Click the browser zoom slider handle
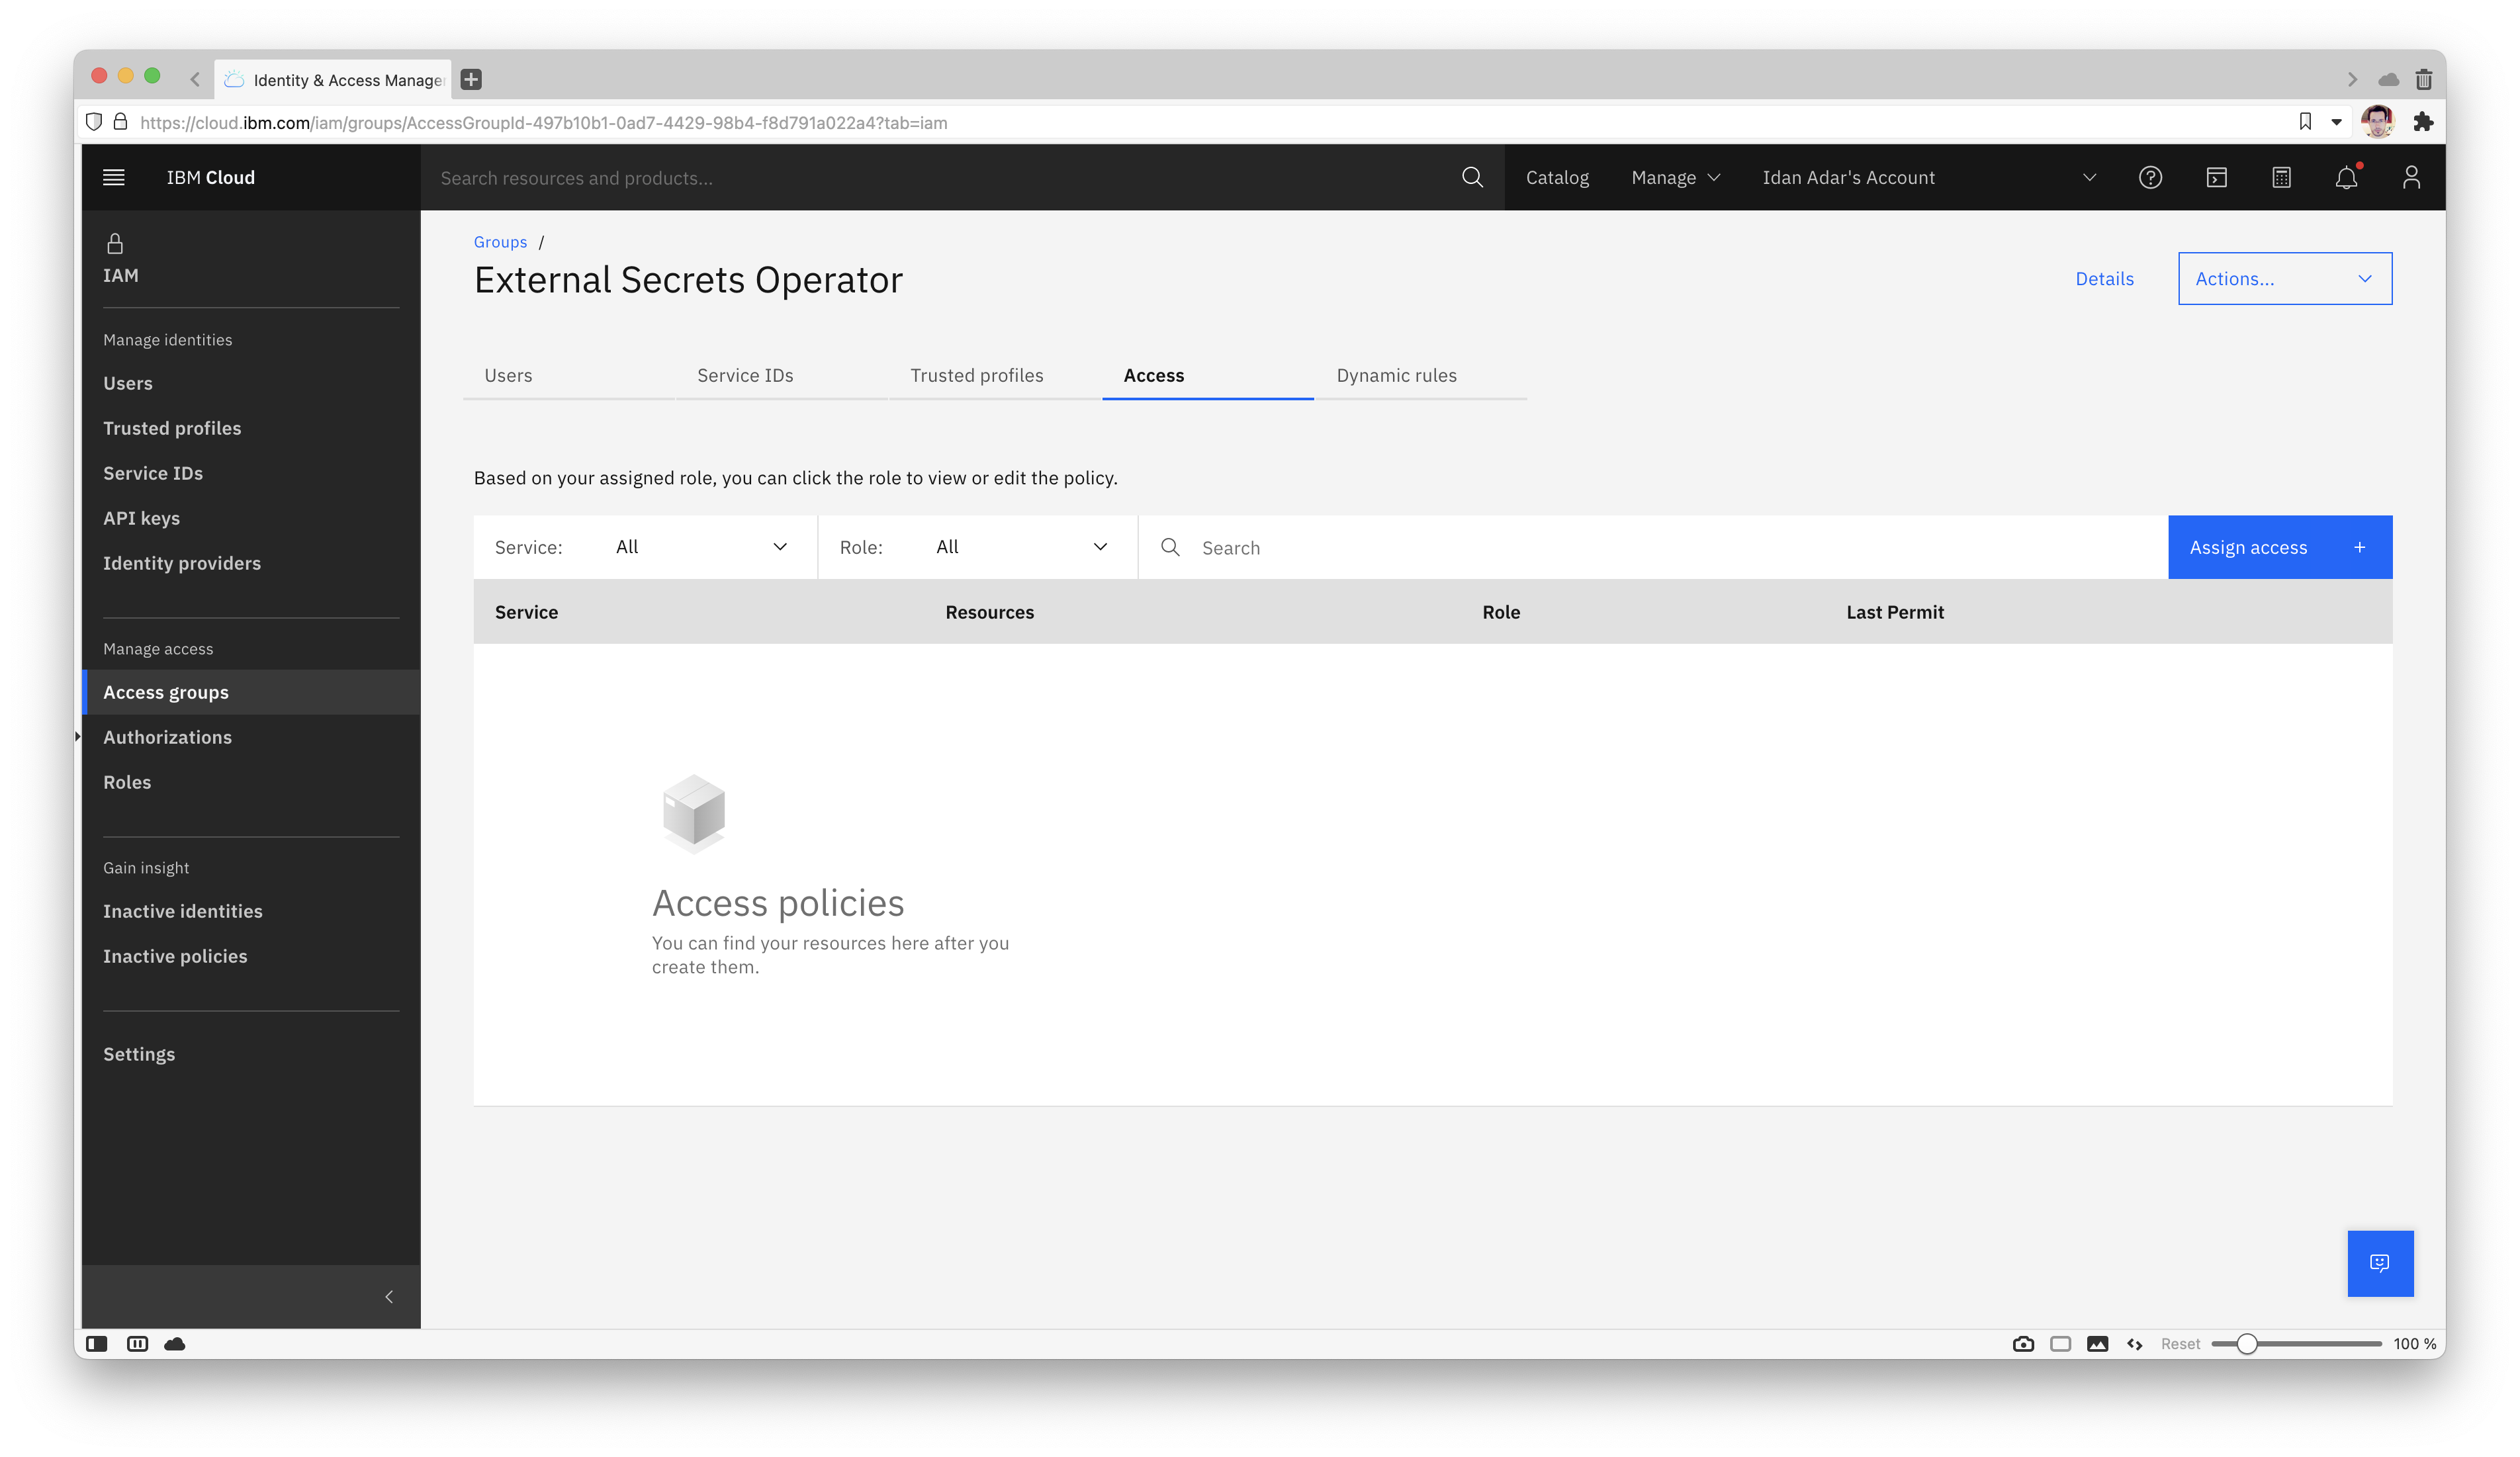The height and width of the screenshot is (1457, 2520). click(2246, 1344)
